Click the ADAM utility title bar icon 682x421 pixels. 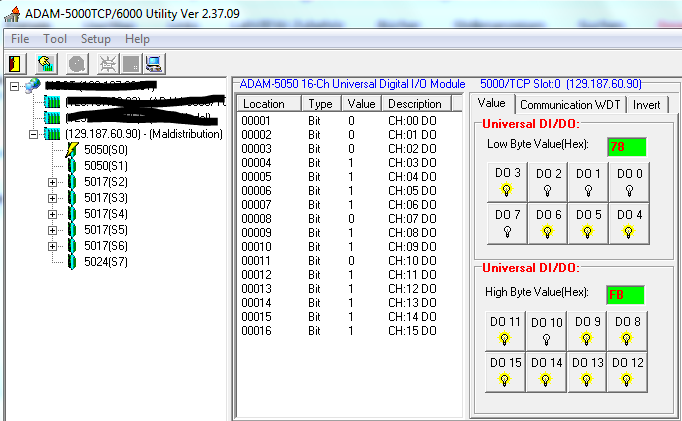pyautogui.click(x=12, y=14)
